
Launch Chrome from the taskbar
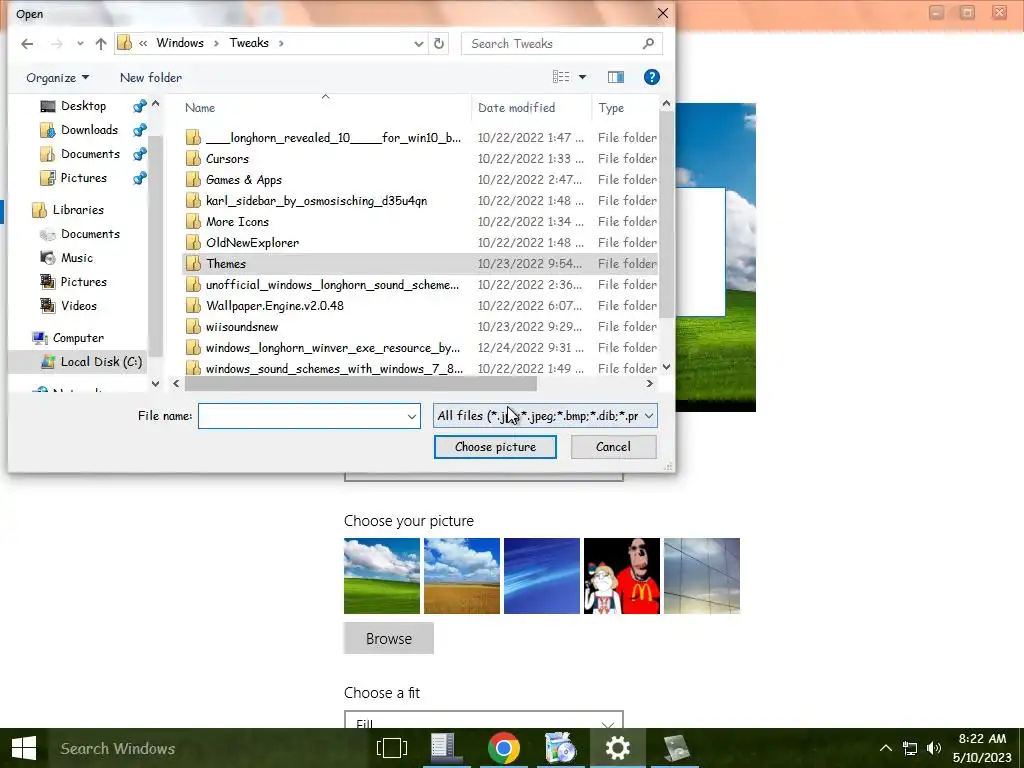(504, 748)
